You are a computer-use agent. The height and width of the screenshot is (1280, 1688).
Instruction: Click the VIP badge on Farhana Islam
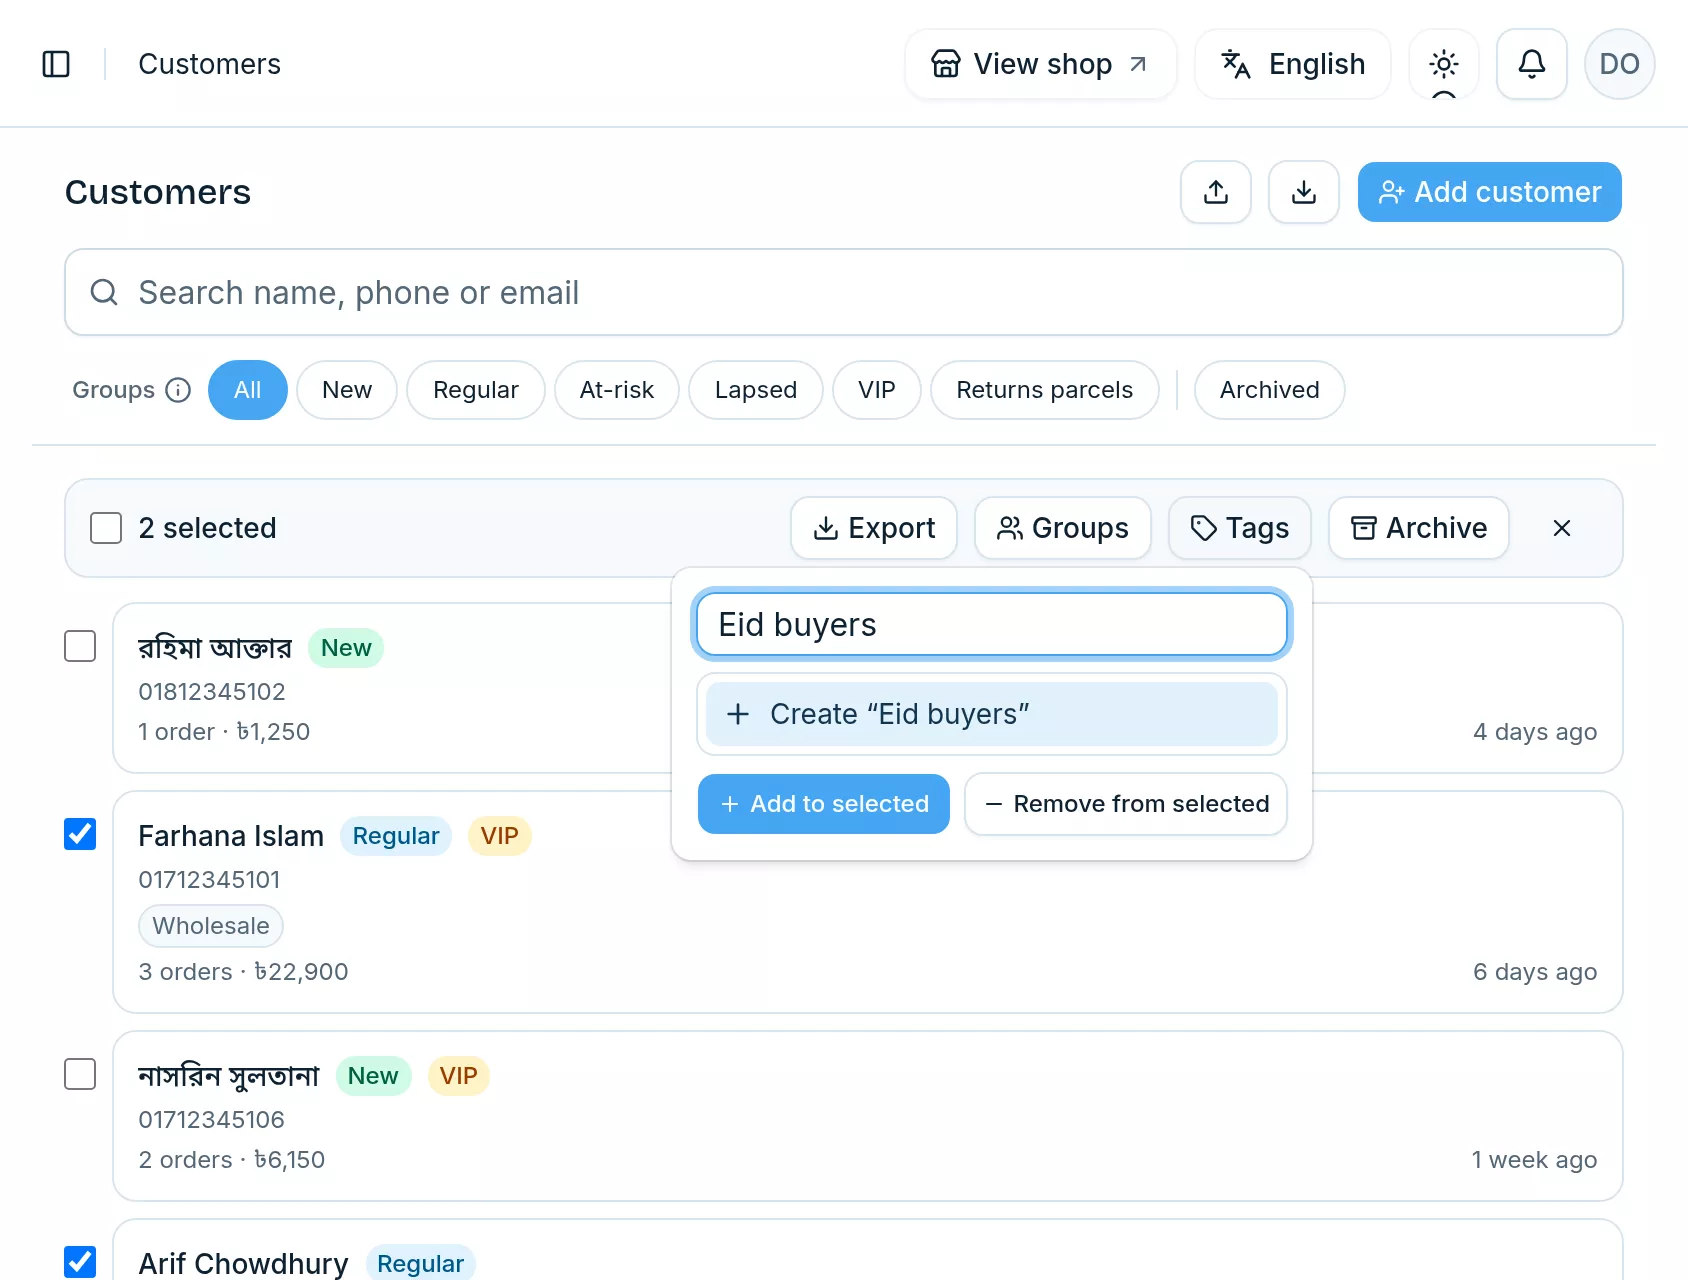pos(499,836)
